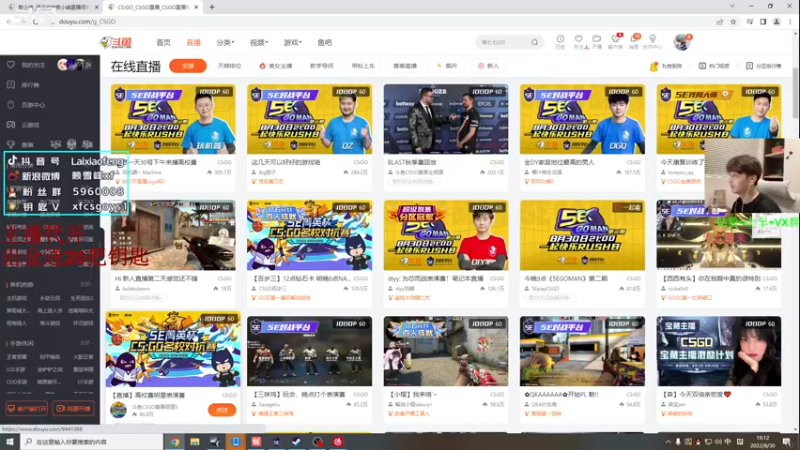
Task: Open the Windows Start menu
Action: 10,442
